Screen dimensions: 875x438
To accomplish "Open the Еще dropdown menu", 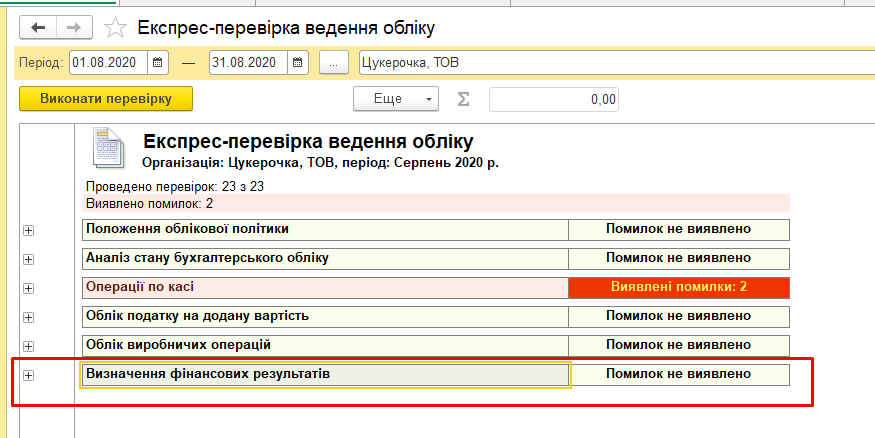I will pos(396,99).
